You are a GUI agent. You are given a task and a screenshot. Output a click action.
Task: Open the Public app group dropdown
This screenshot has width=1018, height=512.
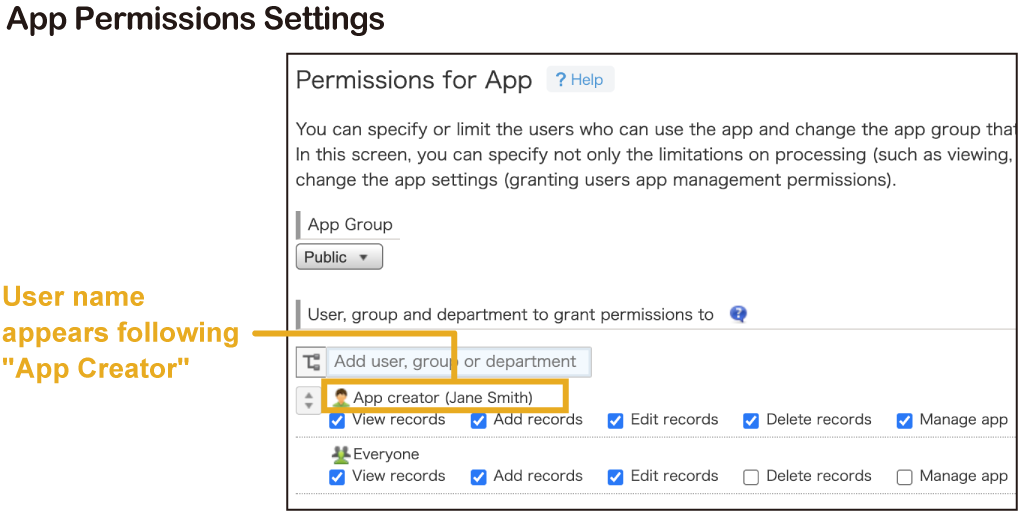click(x=339, y=257)
